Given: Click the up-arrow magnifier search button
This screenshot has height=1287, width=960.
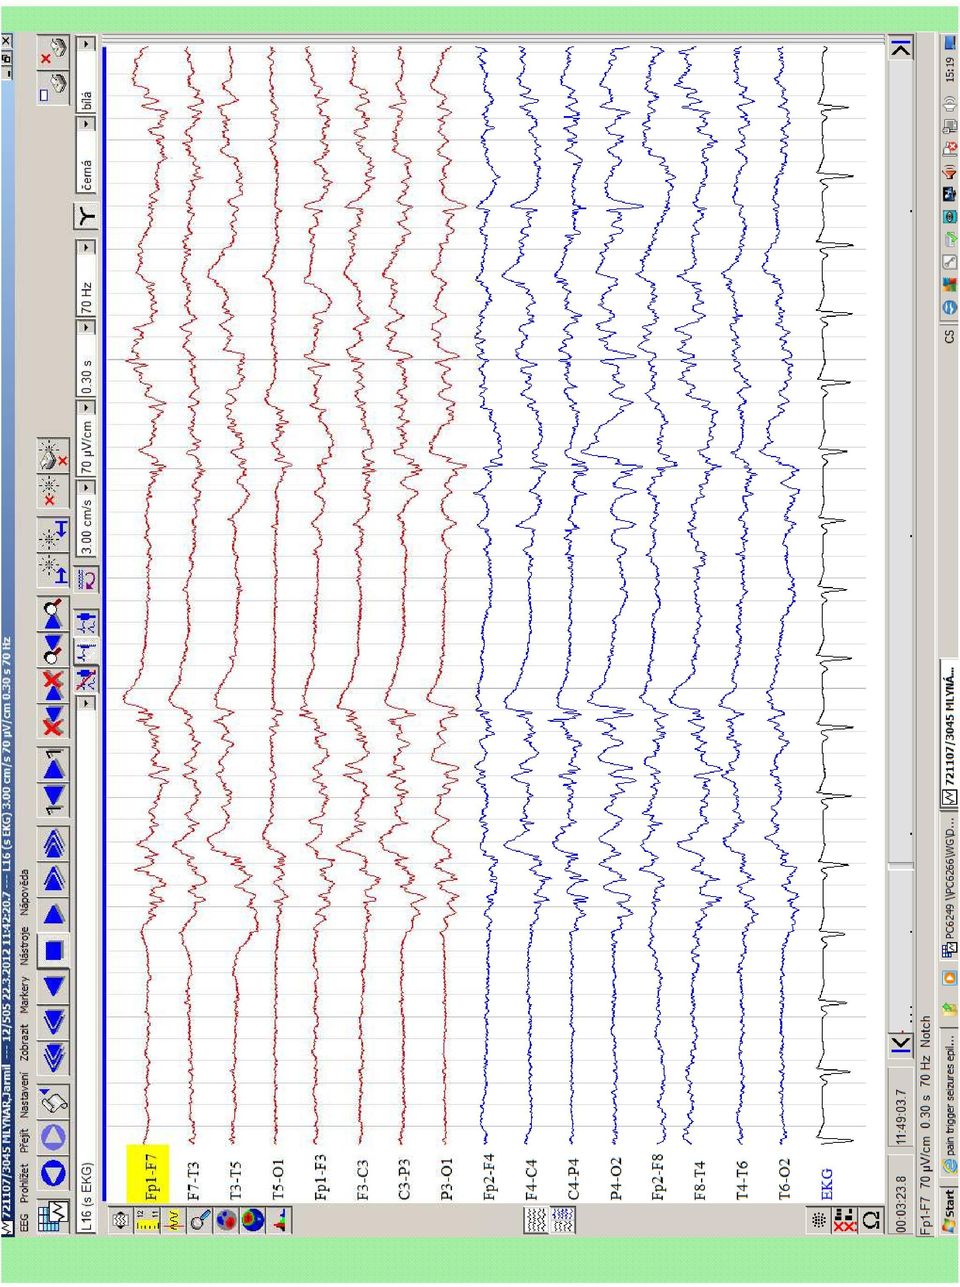Looking at the screenshot, I should 53,615.
